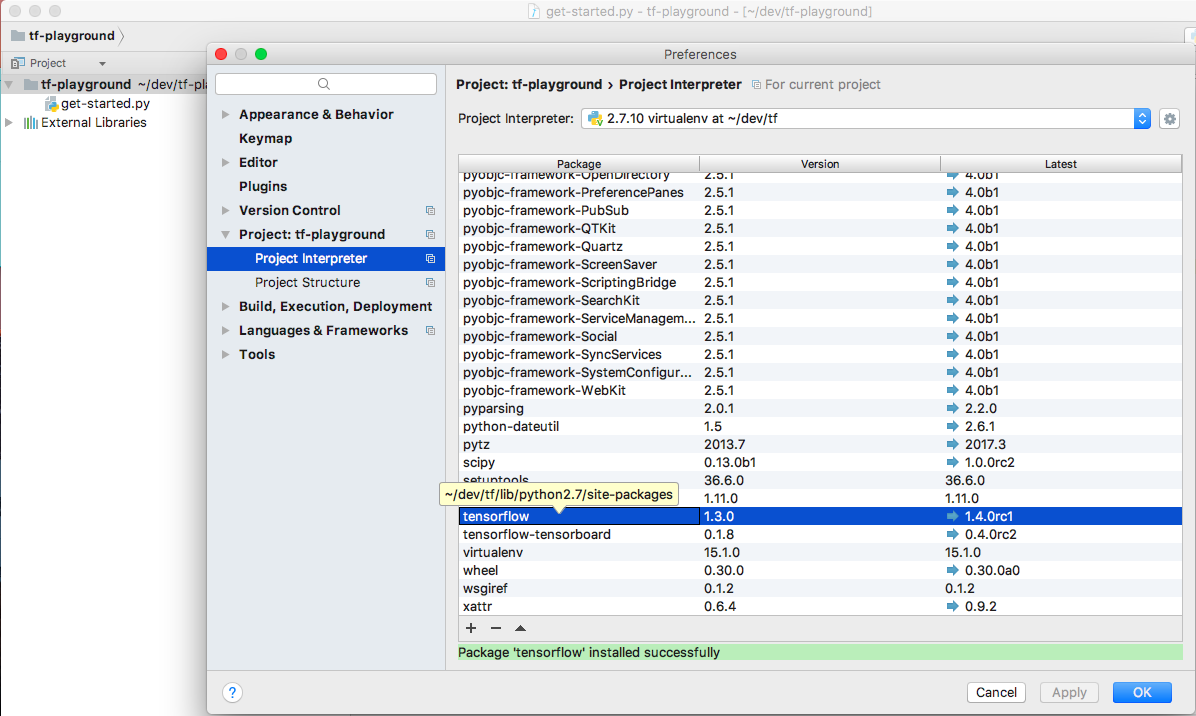Click the External Libraries icon
1196x716 pixels.
pos(31,123)
